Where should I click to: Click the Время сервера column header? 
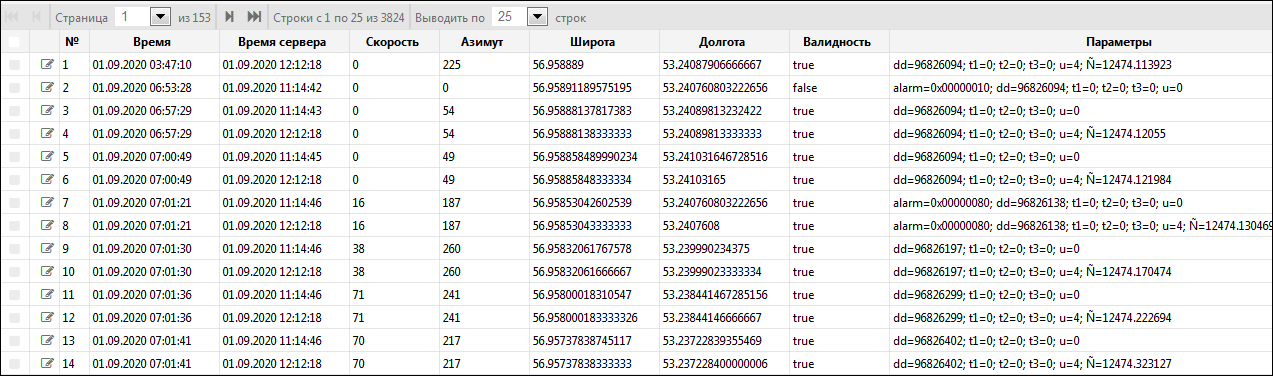pos(284,42)
